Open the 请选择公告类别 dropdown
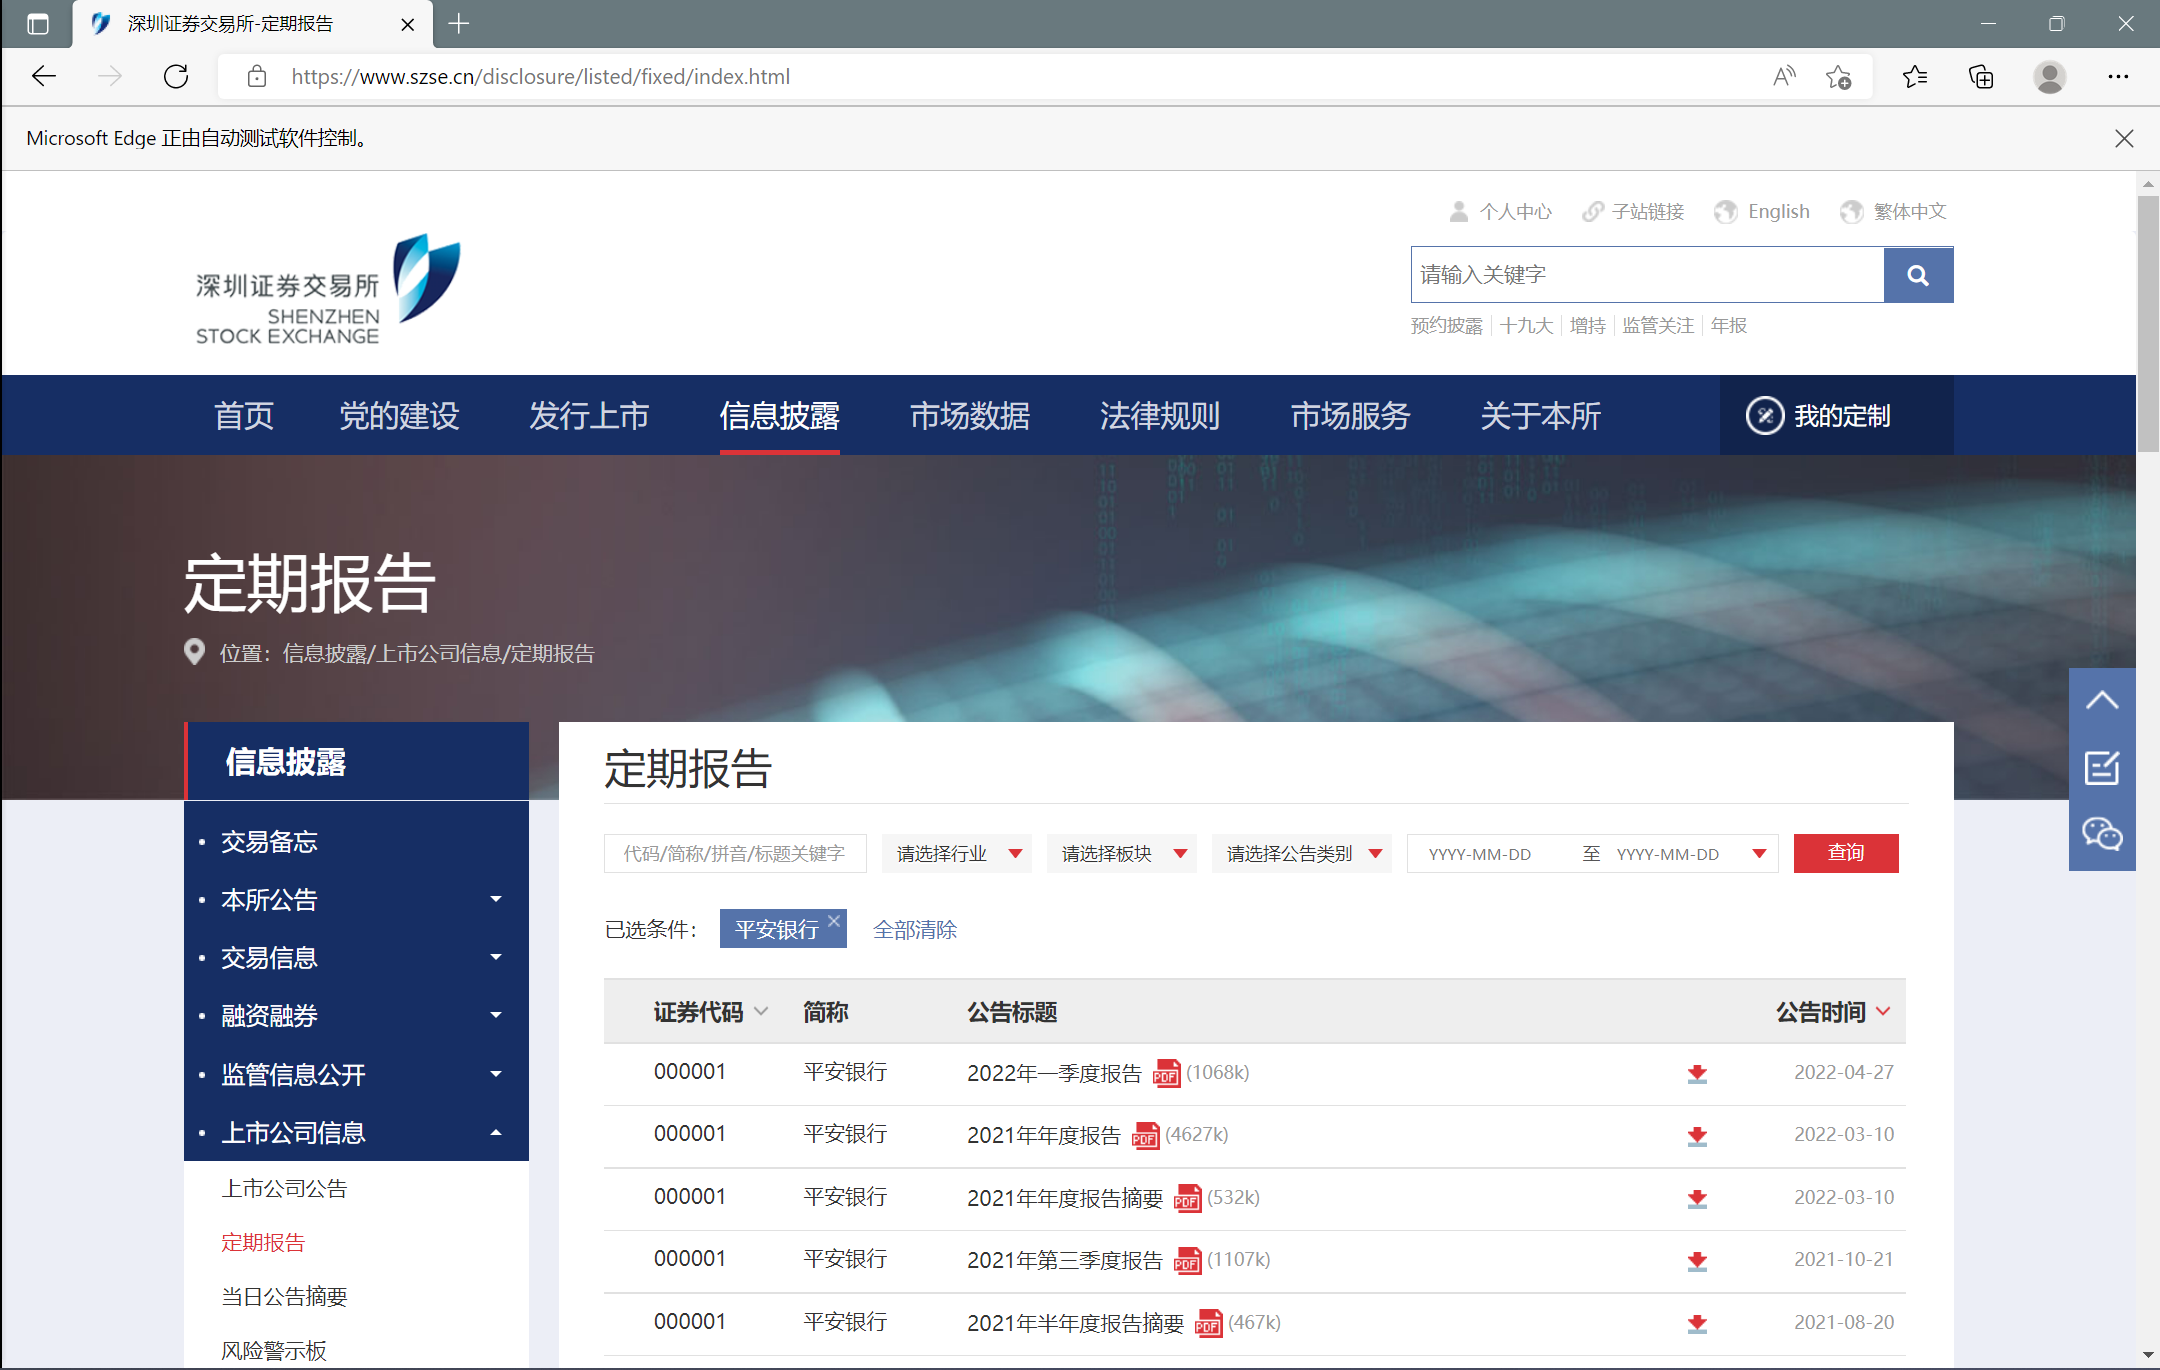Viewport: 2160px width, 1370px height. pyautogui.click(x=1302, y=854)
